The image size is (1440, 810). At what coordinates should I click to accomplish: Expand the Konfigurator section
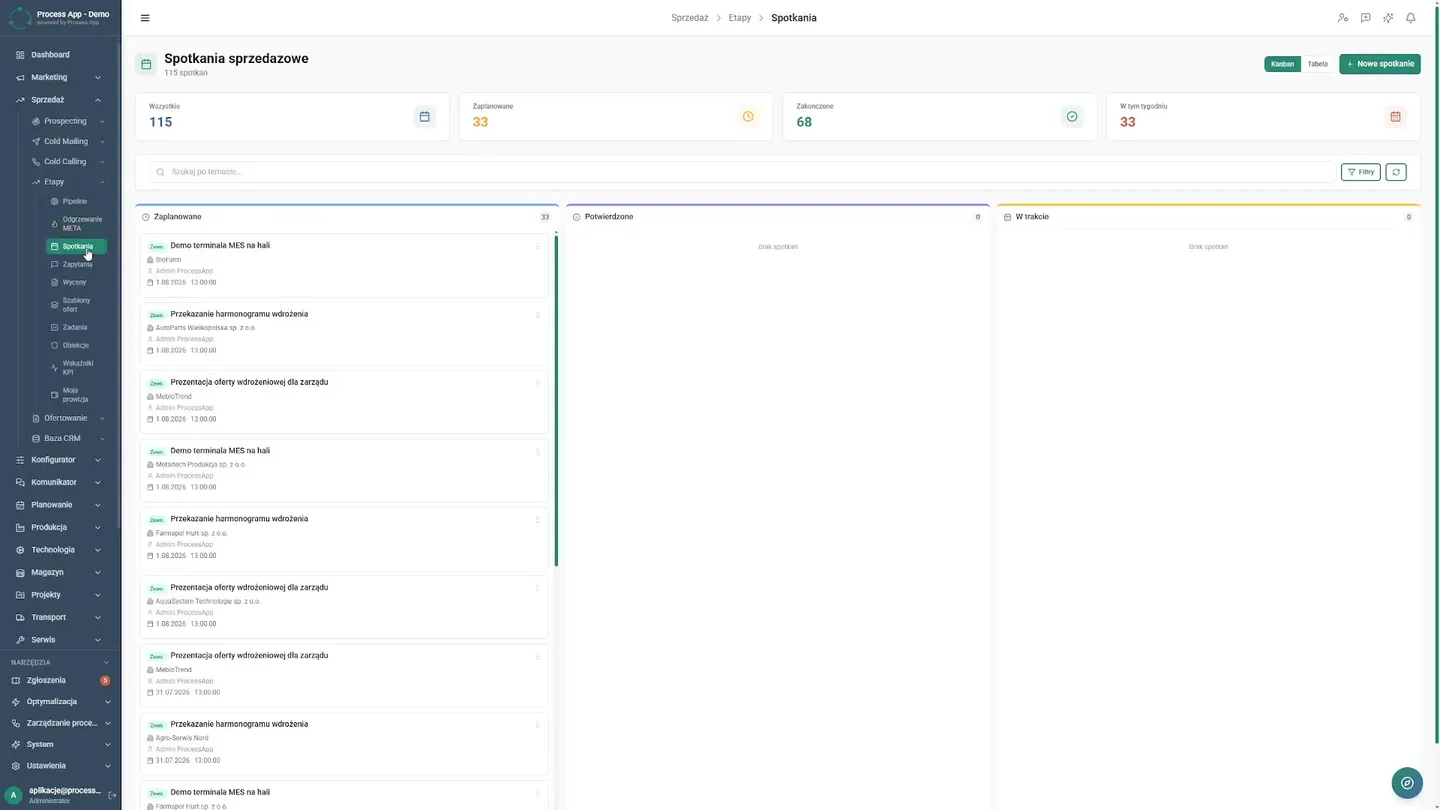coord(59,460)
